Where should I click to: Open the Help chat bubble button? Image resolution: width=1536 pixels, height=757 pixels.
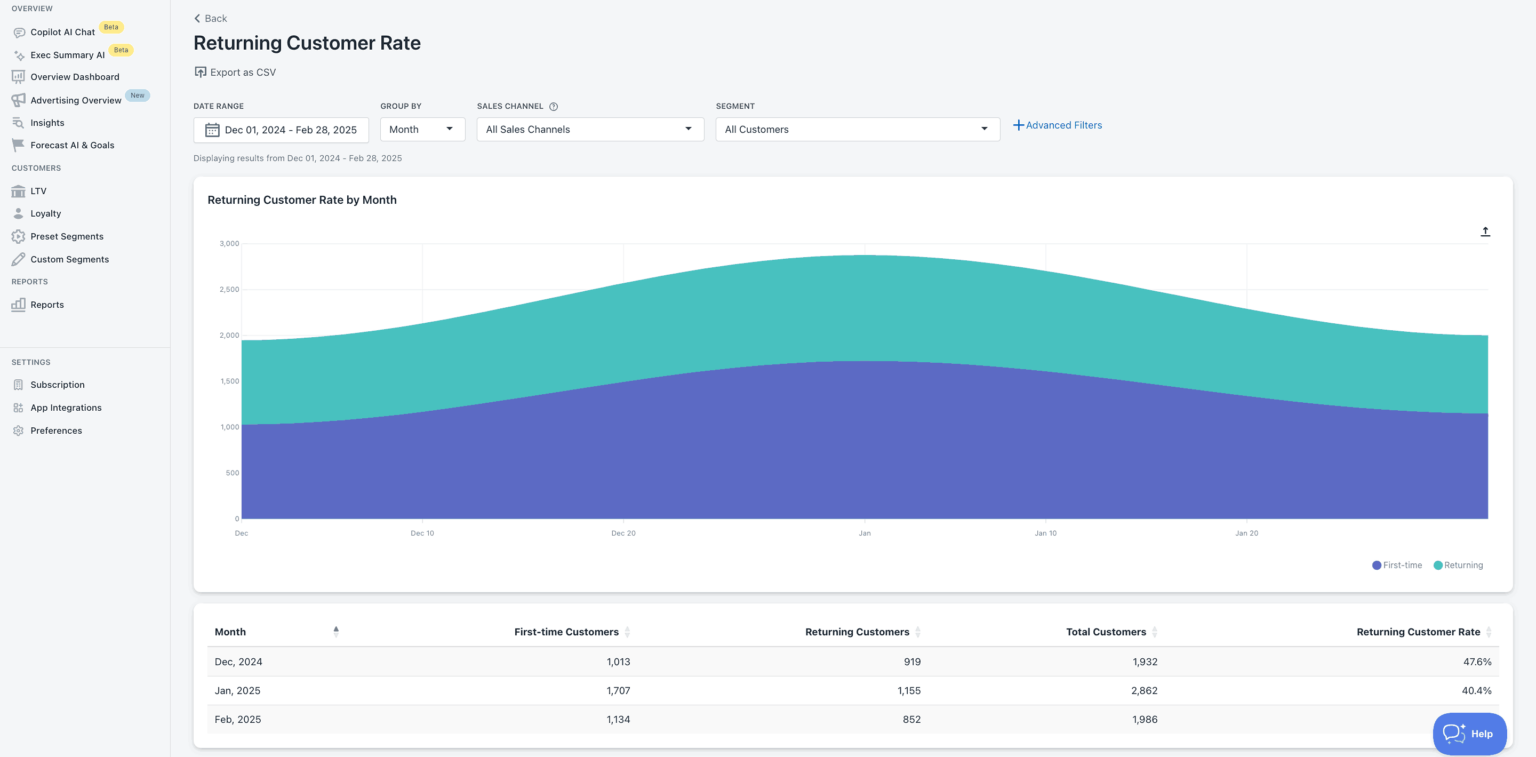point(1469,733)
